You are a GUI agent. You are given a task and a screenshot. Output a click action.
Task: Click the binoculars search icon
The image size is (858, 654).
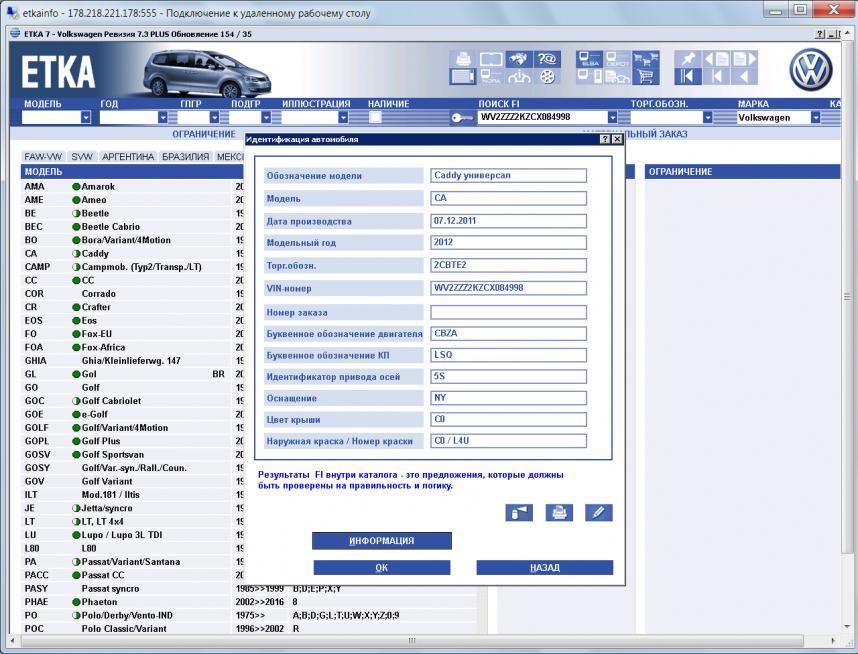[x=519, y=59]
